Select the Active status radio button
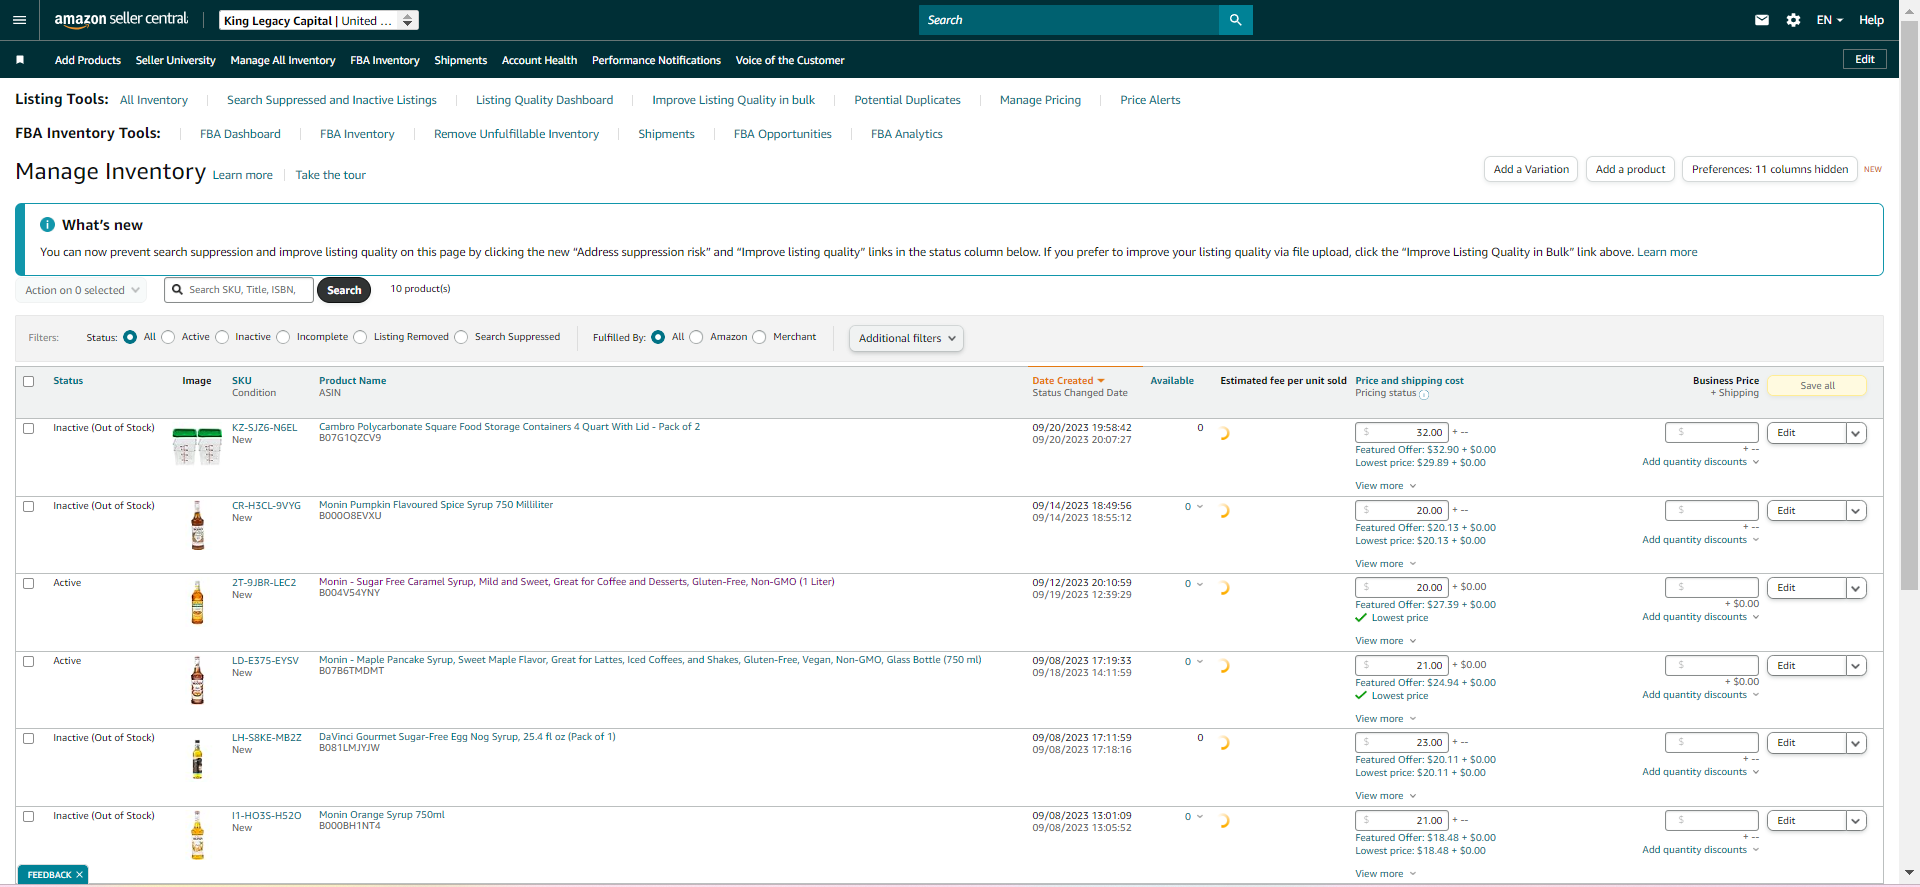 (x=168, y=337)
